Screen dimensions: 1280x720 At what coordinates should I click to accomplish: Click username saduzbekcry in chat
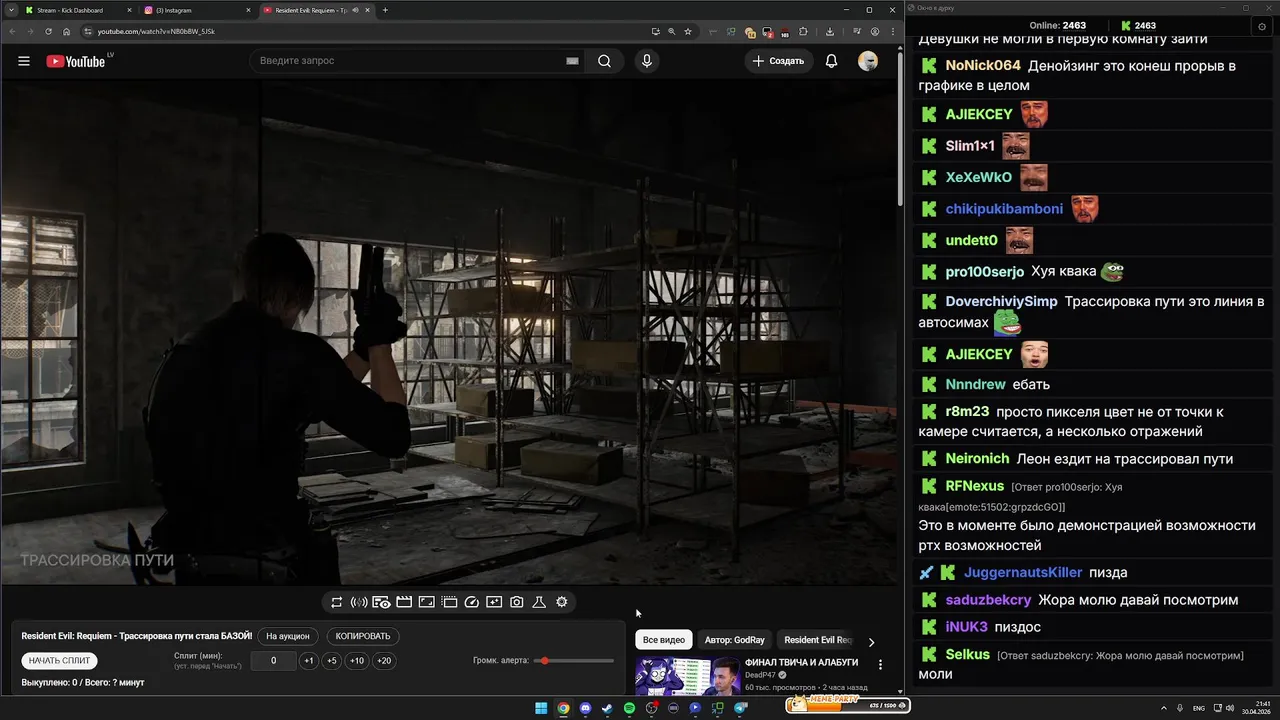tap(988, 600)
